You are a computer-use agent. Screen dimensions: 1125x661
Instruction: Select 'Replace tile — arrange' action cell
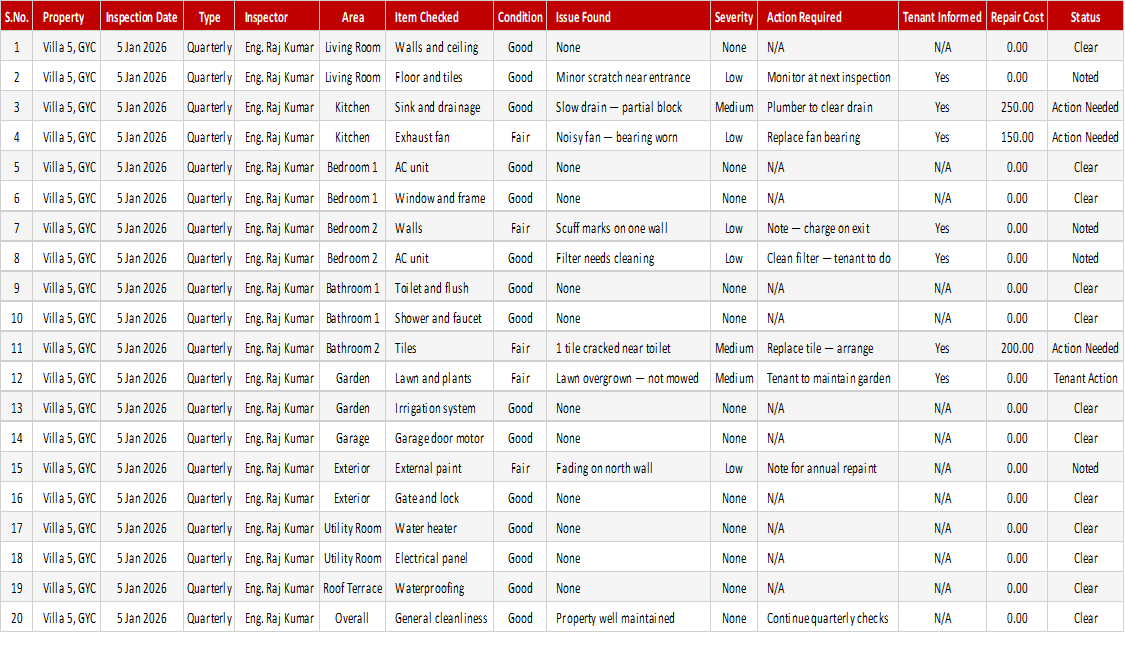pyautogui.click(x=827, y=348)
